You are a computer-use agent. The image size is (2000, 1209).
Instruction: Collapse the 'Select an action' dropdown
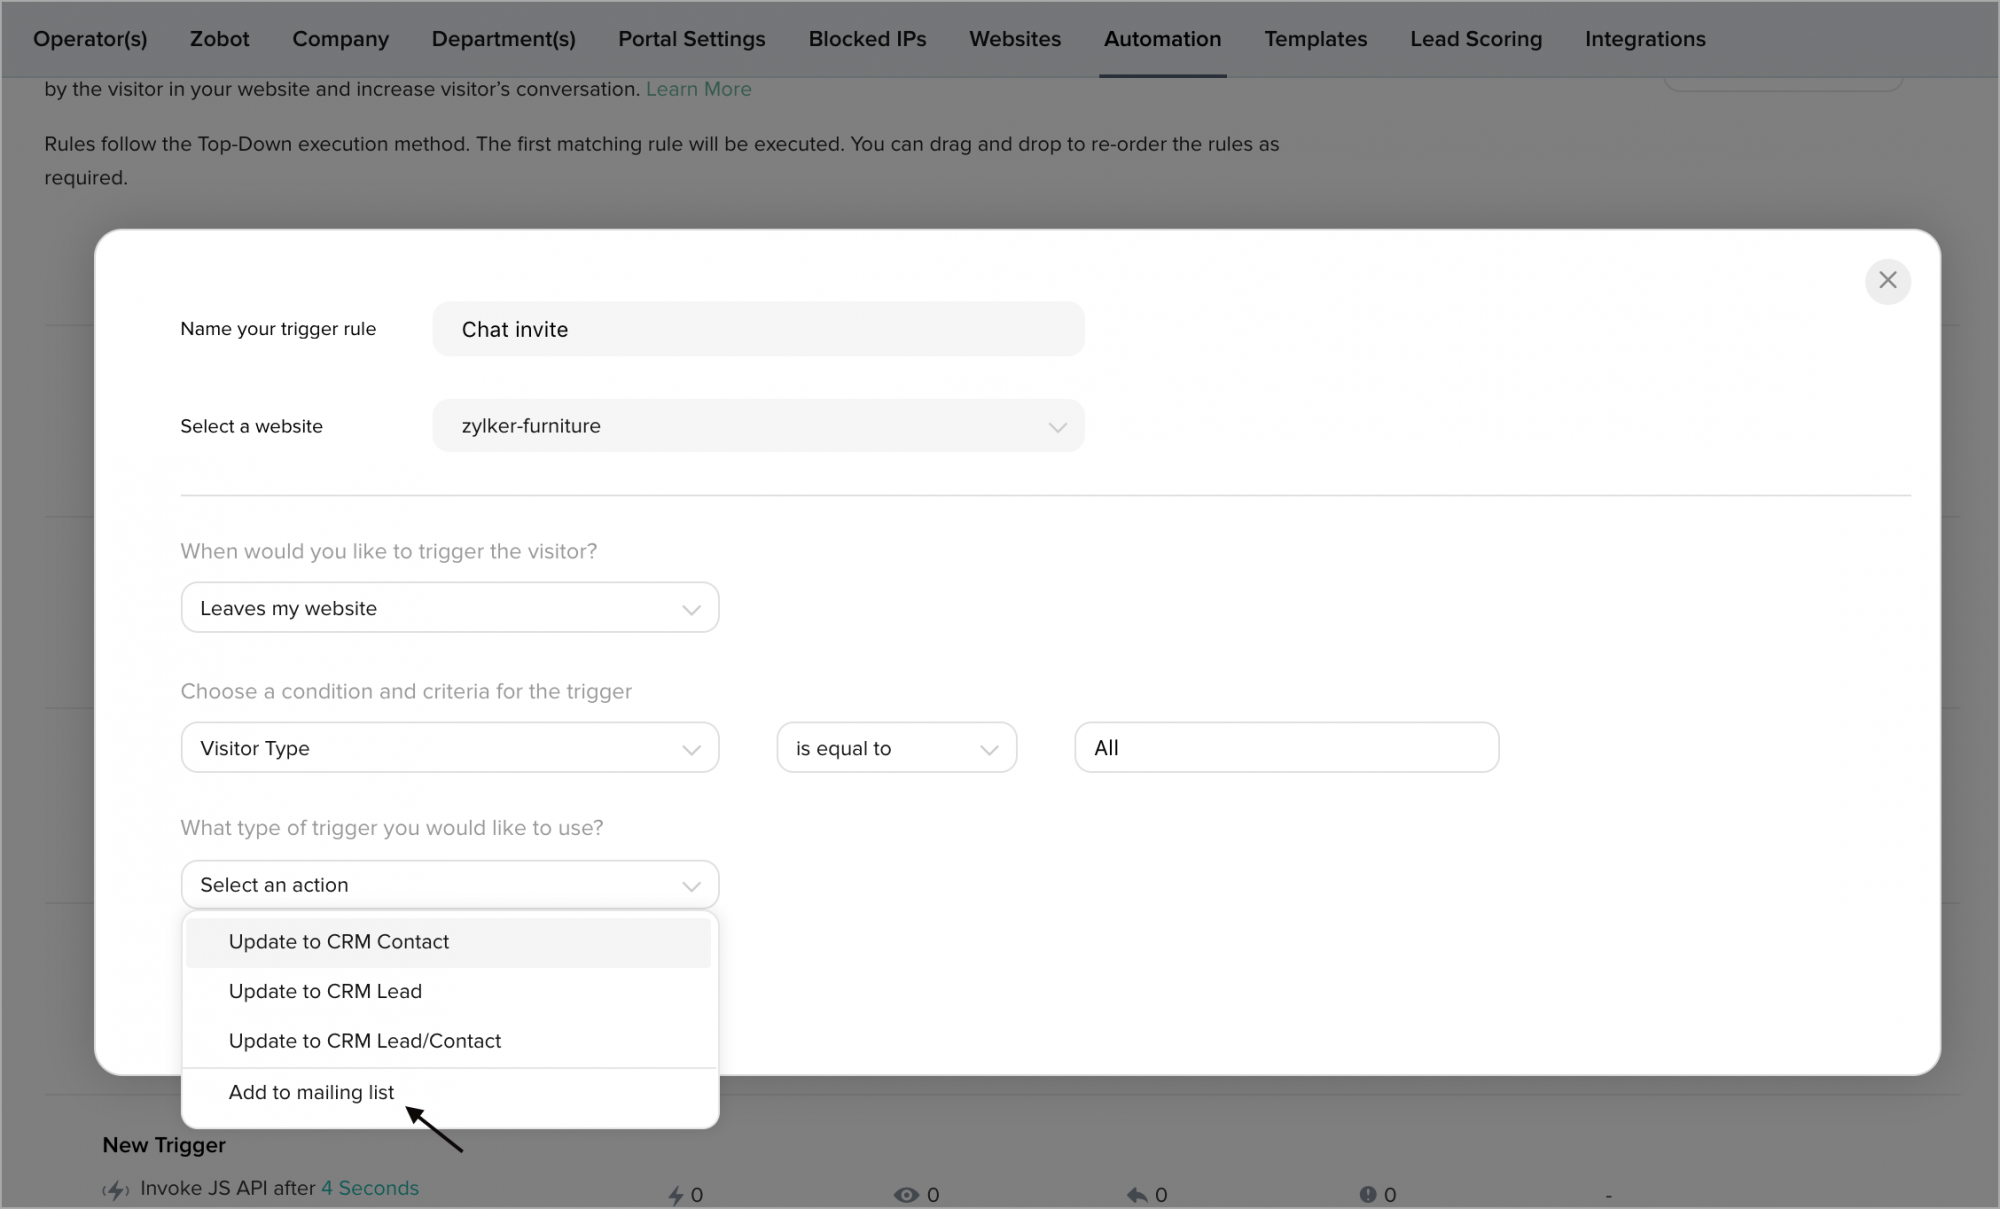[x=449, y=885]
